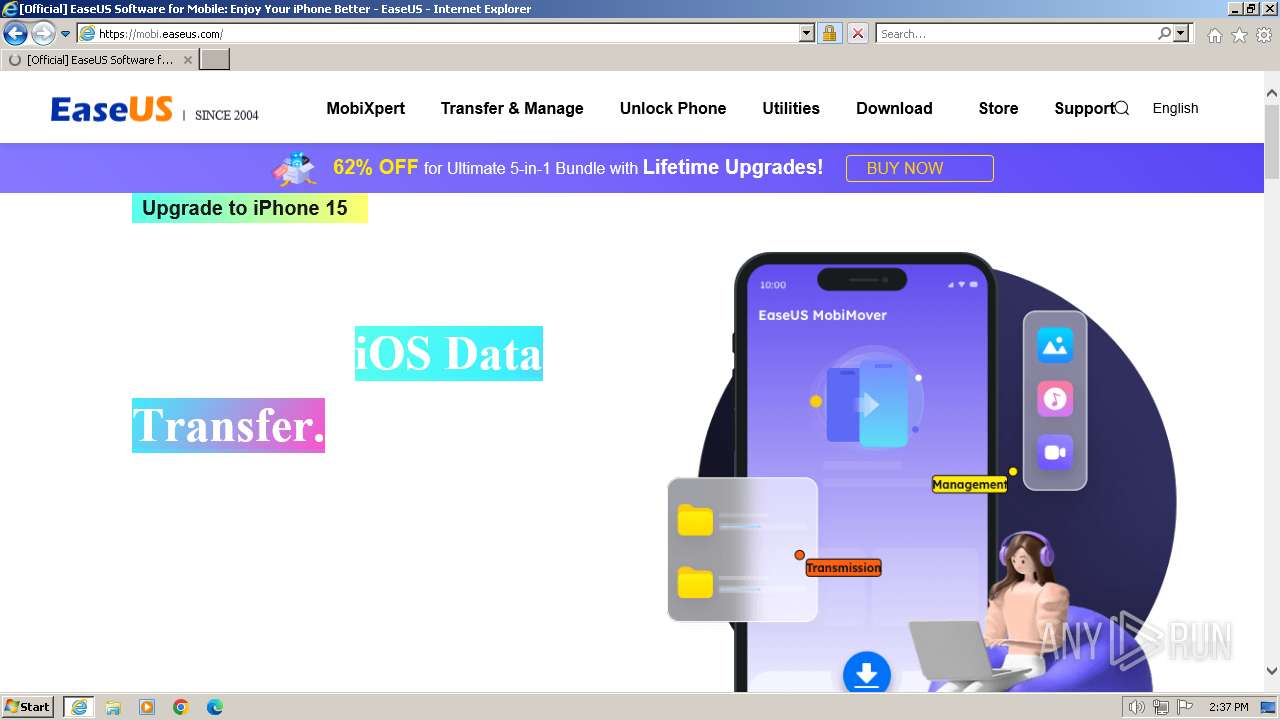Click the Management label on phone graphic
Viewport: 1280px width, 720px height.
pyautogui.click(x=969, y=484)
